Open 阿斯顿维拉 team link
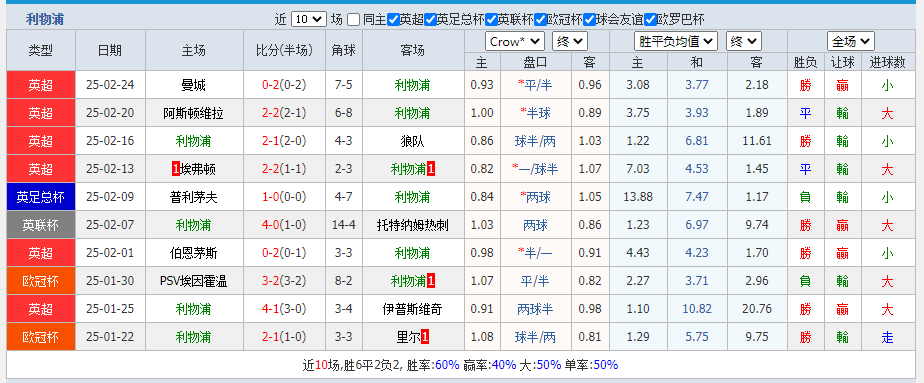Screen dimensions: 924x383 (x=193, y=113)
